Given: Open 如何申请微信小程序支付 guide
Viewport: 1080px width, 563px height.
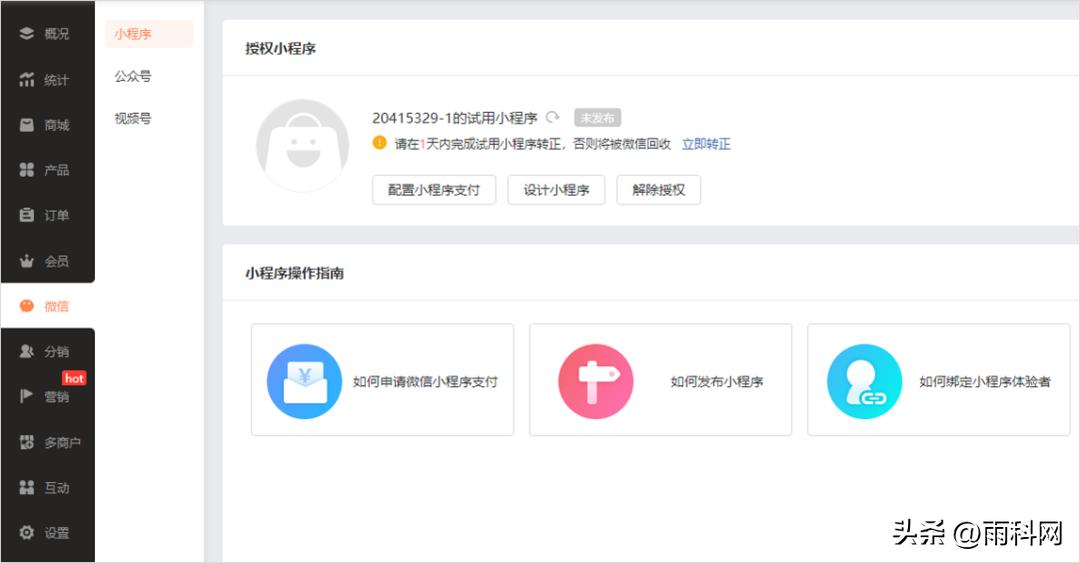Looking at the screenshot, I should 382,380.
